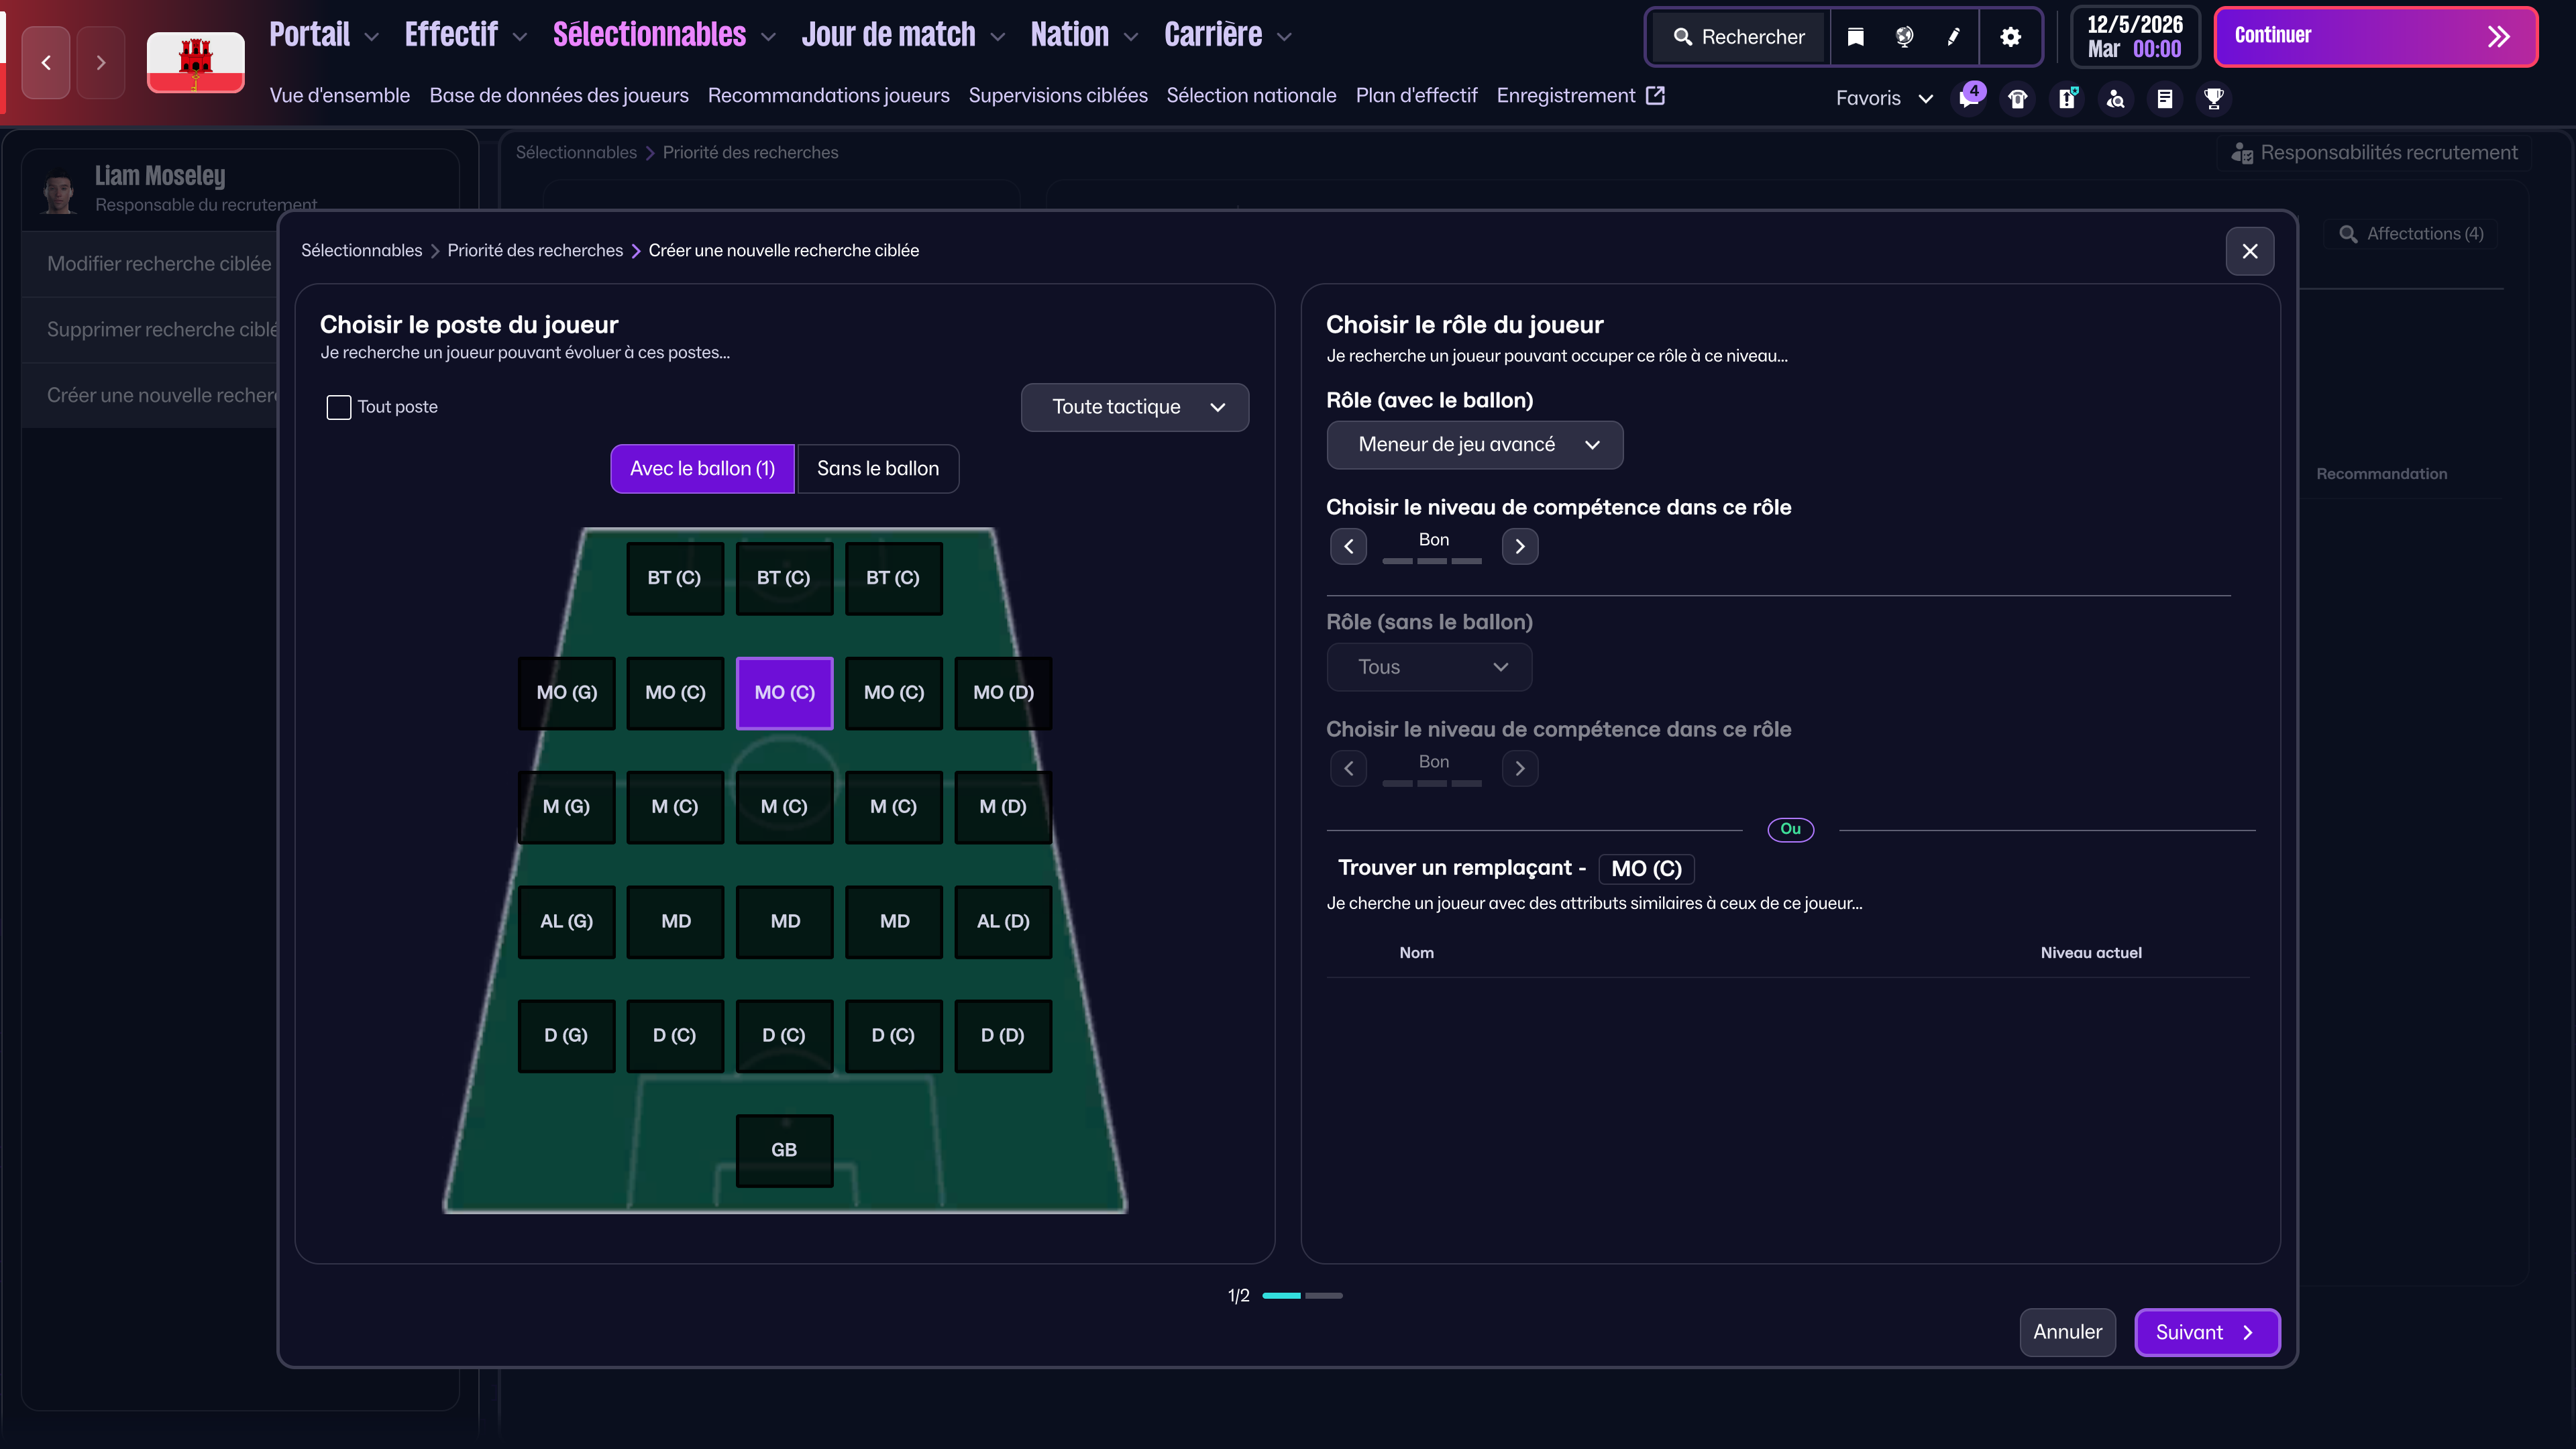Click the team shirt favourite icon

tap(2018, 98)
